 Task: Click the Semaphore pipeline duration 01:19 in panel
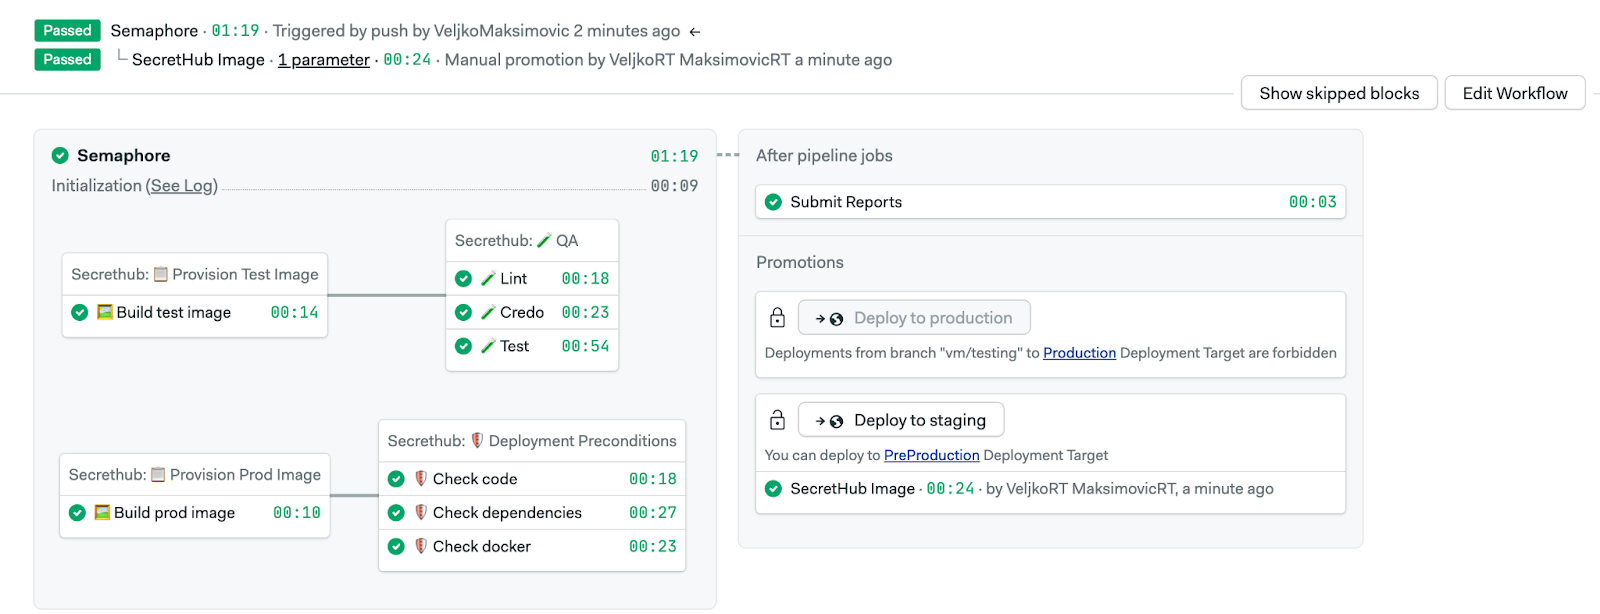[674, 157]
